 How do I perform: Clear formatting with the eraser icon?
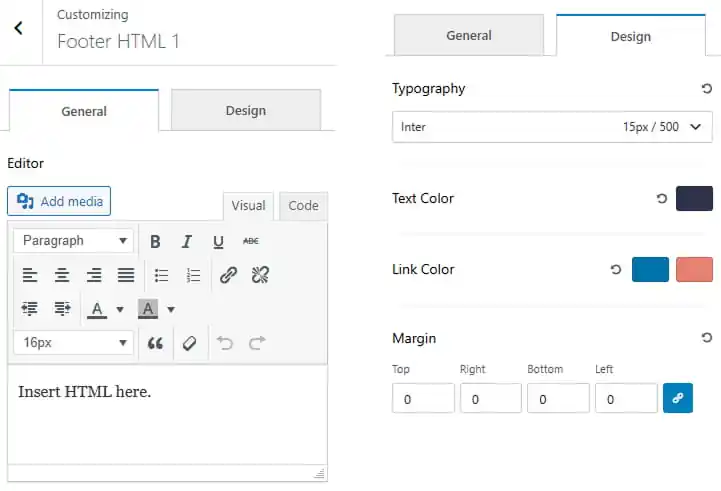(x=189, y=343)
